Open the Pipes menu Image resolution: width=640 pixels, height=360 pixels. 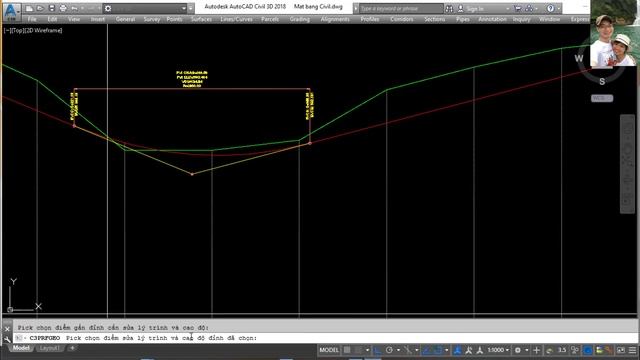click(x=462, y=19)
